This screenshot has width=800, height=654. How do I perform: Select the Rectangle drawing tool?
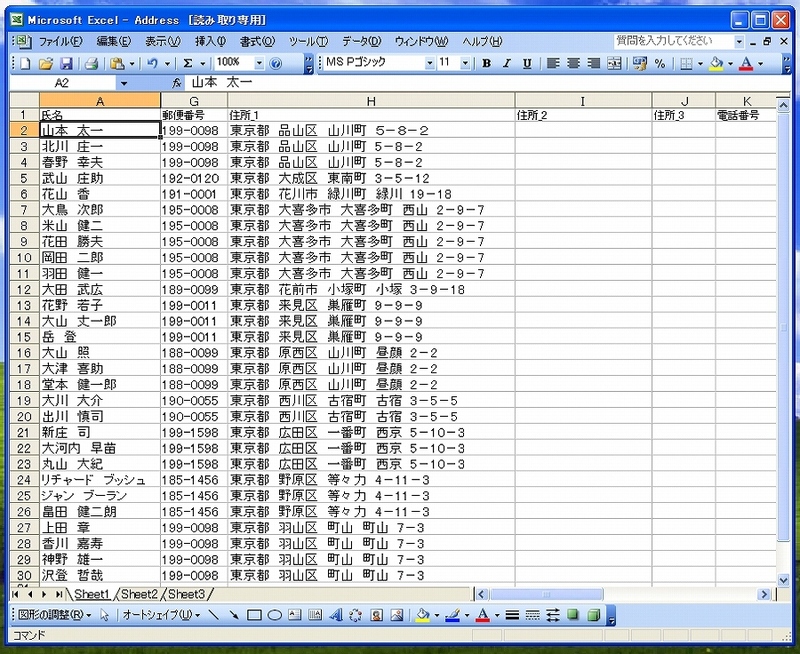(254, 615)
